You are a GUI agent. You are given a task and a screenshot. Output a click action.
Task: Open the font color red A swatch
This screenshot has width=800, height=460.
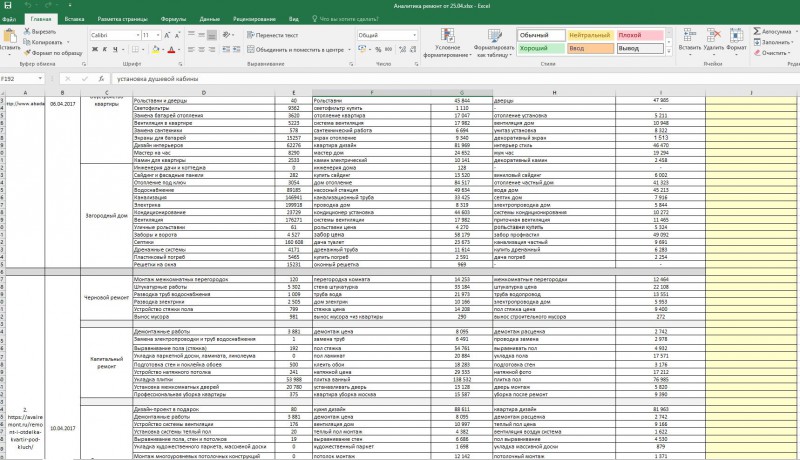pos(171,49)
